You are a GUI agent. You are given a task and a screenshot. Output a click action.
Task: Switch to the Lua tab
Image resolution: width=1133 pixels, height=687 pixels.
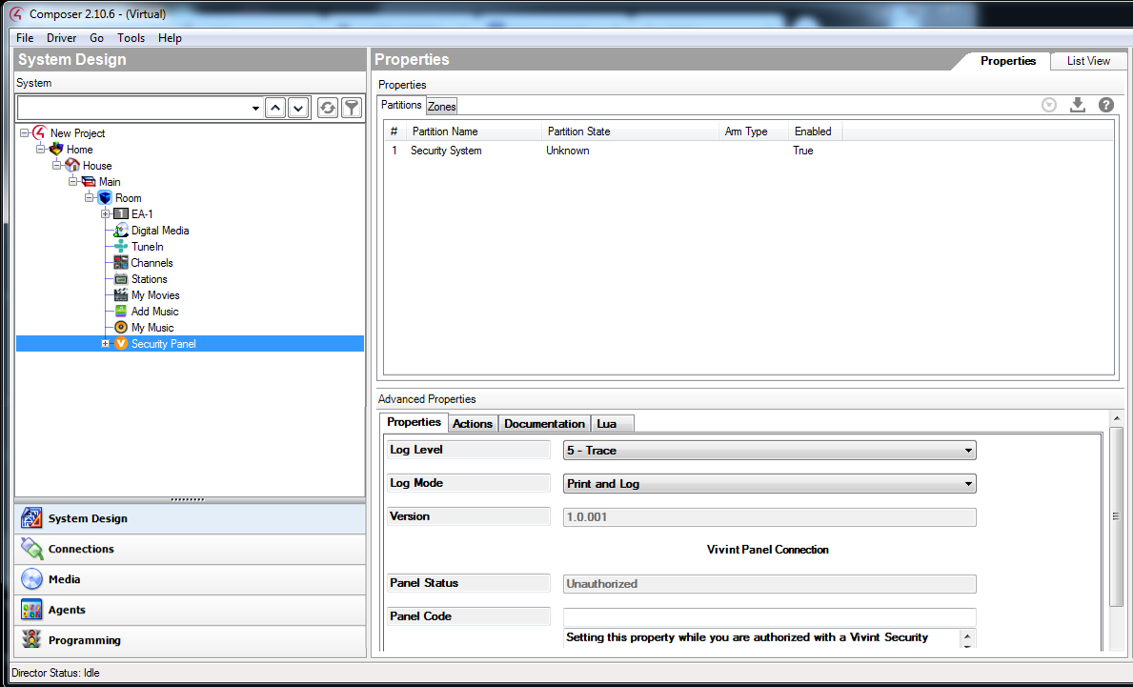coord(607,424)
